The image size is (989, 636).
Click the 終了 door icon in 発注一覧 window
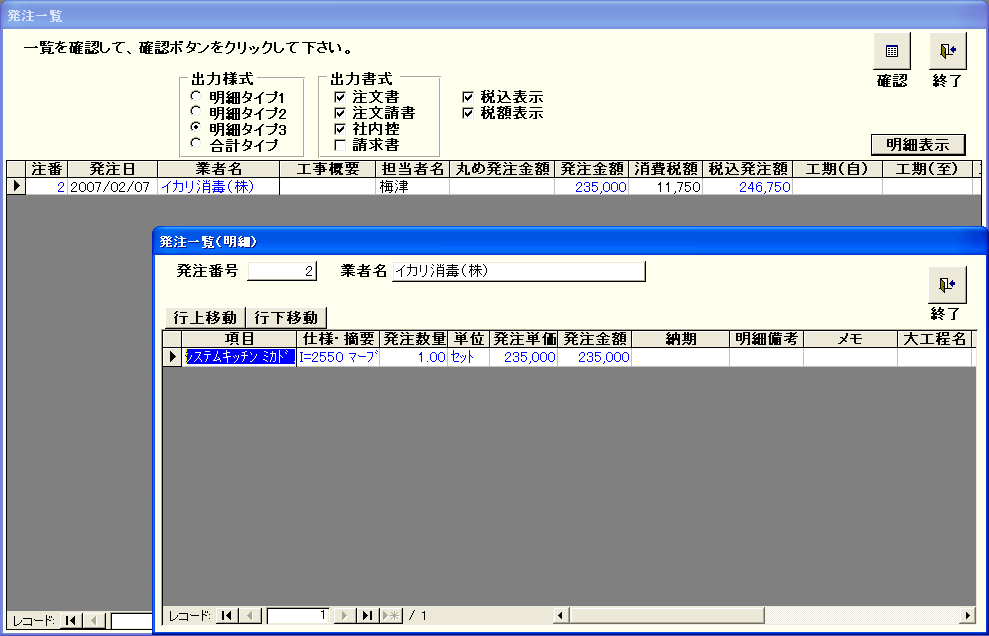point(947,51)
